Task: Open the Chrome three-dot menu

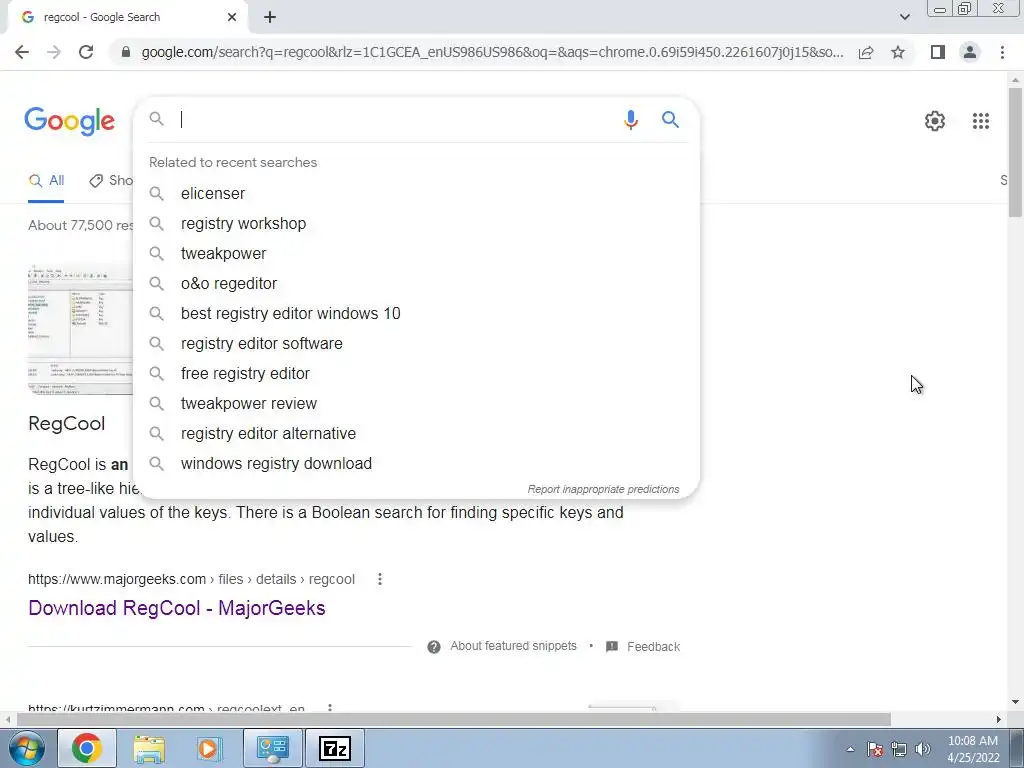Action: tap(1002, 52)
